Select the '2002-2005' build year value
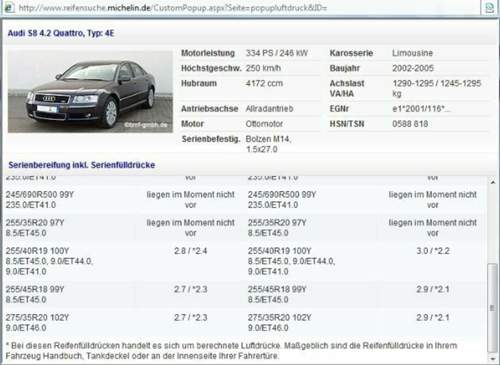 413,68
